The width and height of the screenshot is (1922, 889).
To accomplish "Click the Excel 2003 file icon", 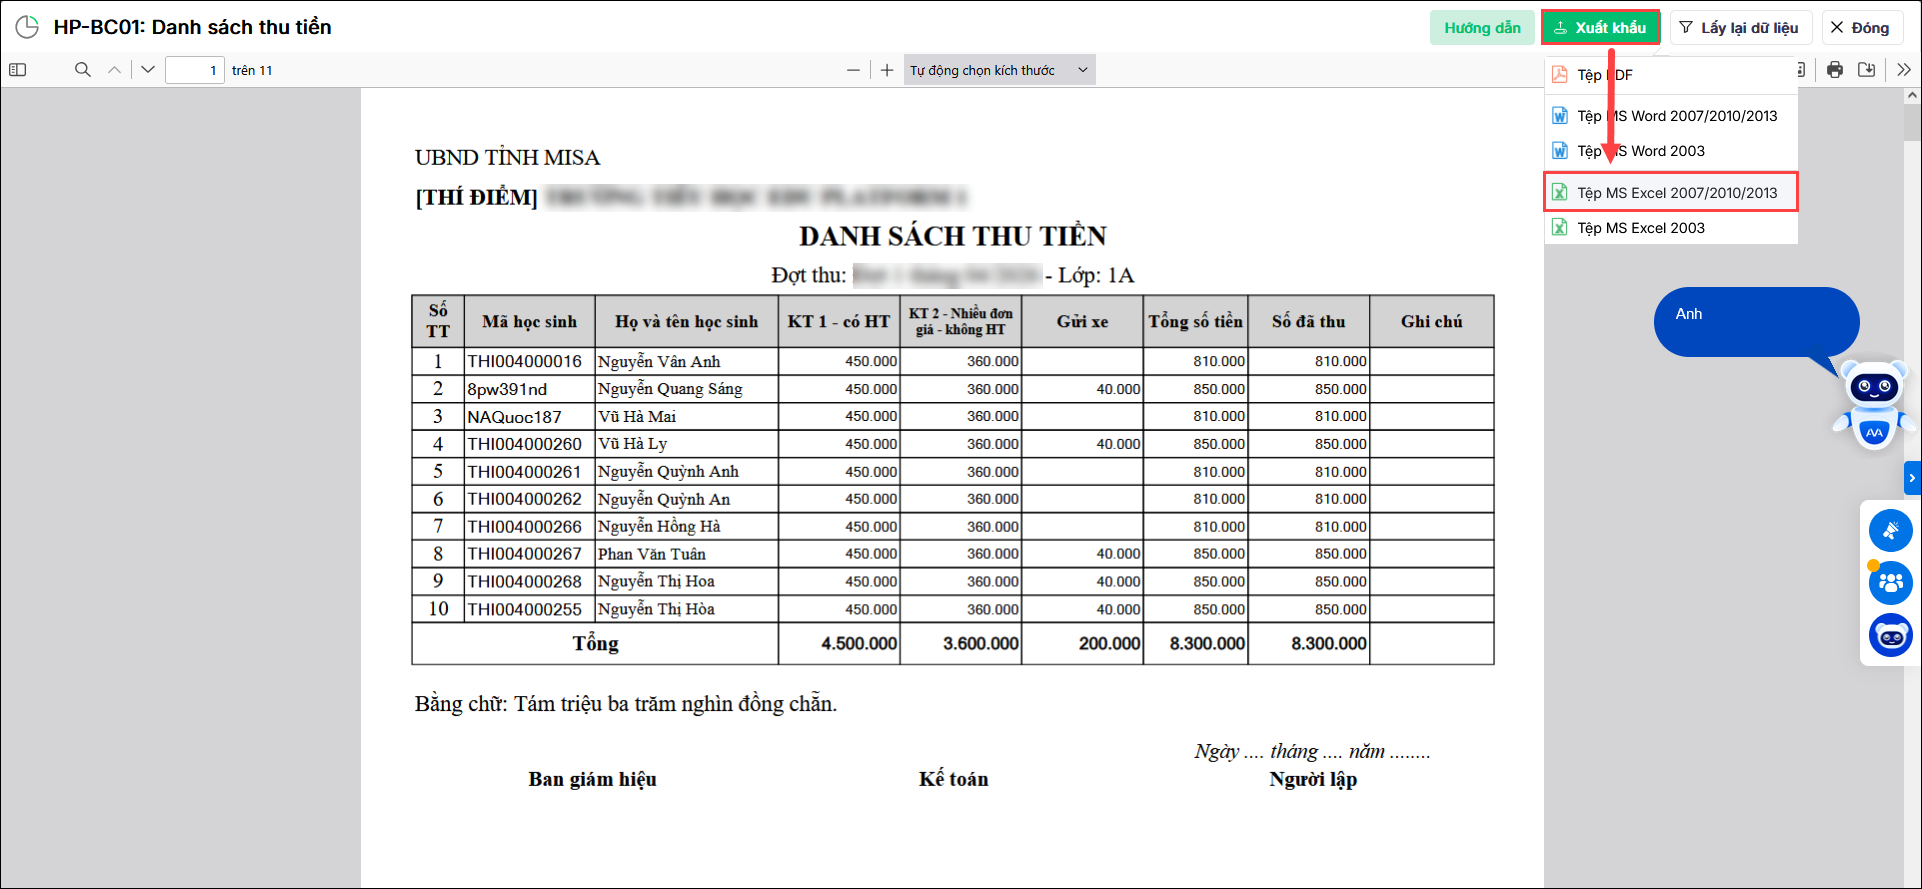I will tap(1560, 228).
